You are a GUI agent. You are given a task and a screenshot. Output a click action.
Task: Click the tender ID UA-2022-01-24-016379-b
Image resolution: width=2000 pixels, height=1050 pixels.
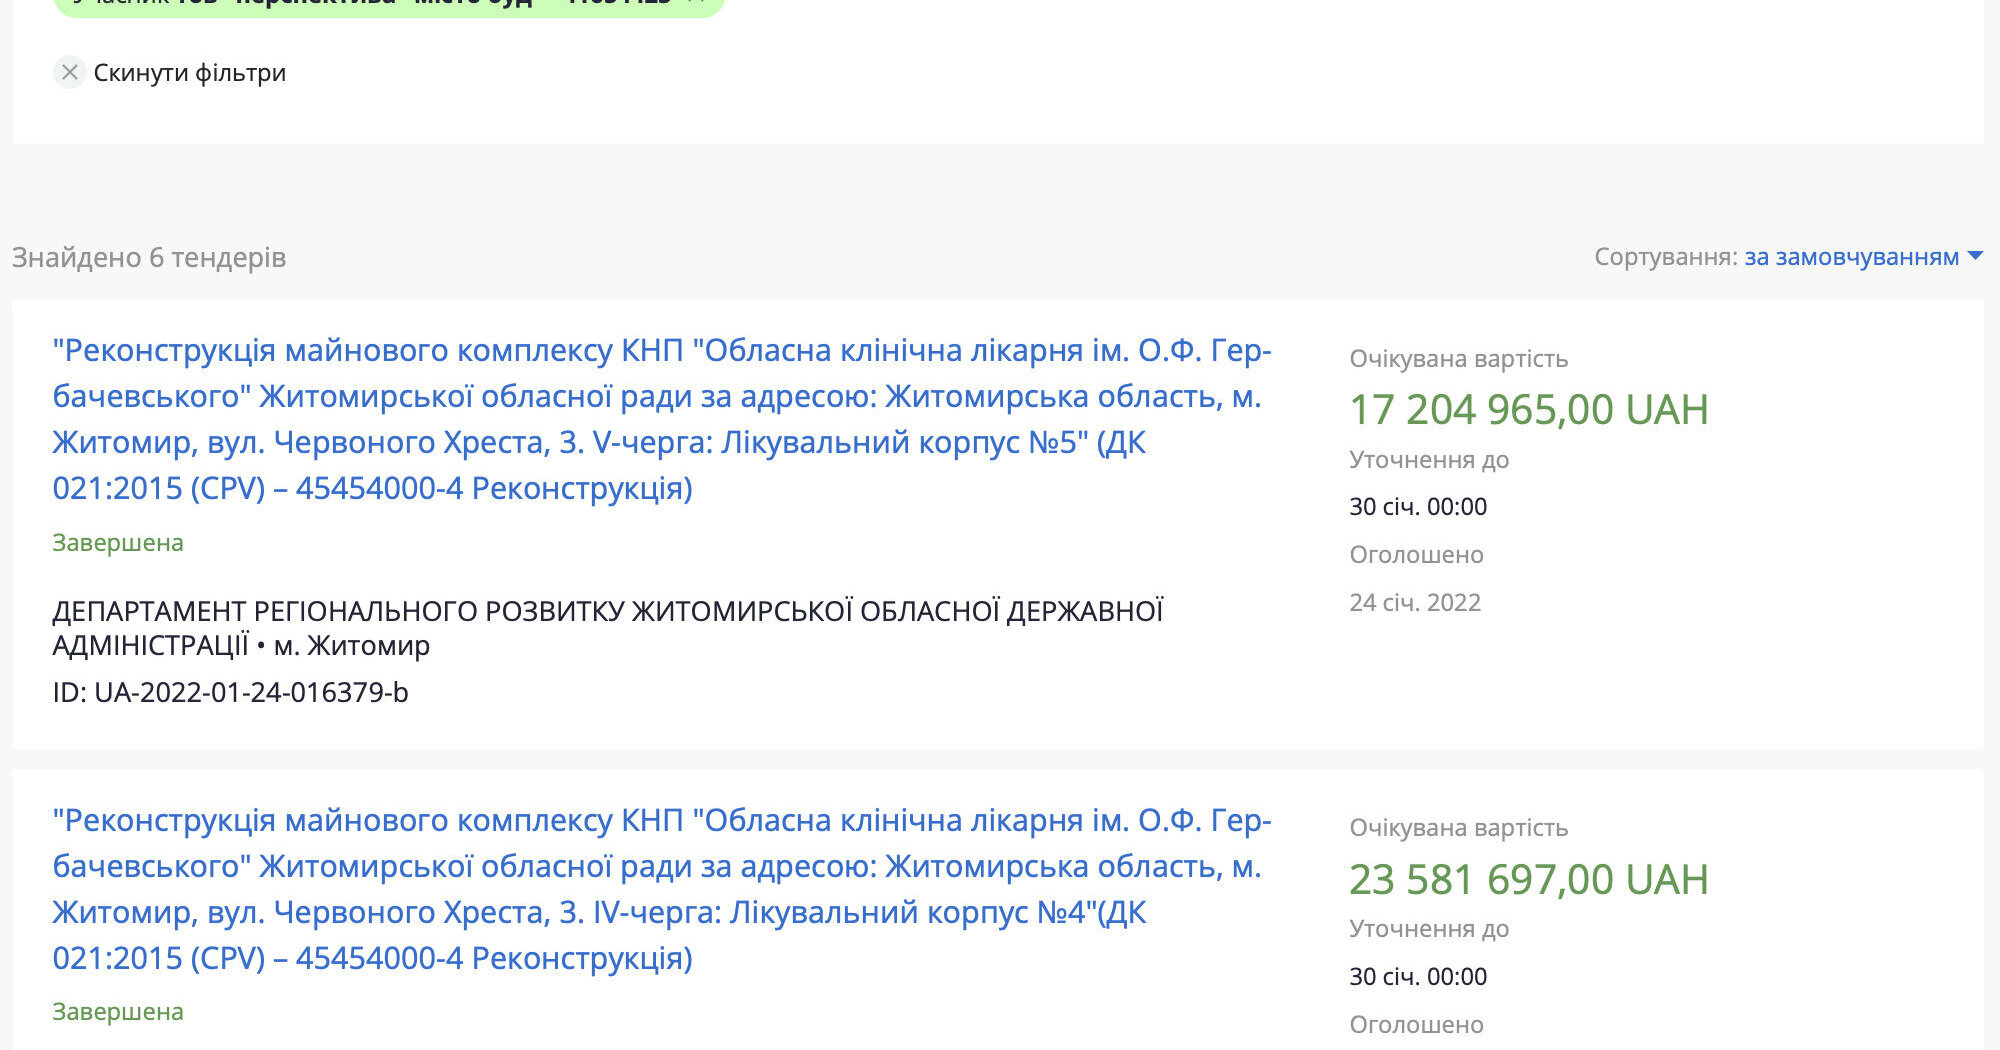point(231,692)
